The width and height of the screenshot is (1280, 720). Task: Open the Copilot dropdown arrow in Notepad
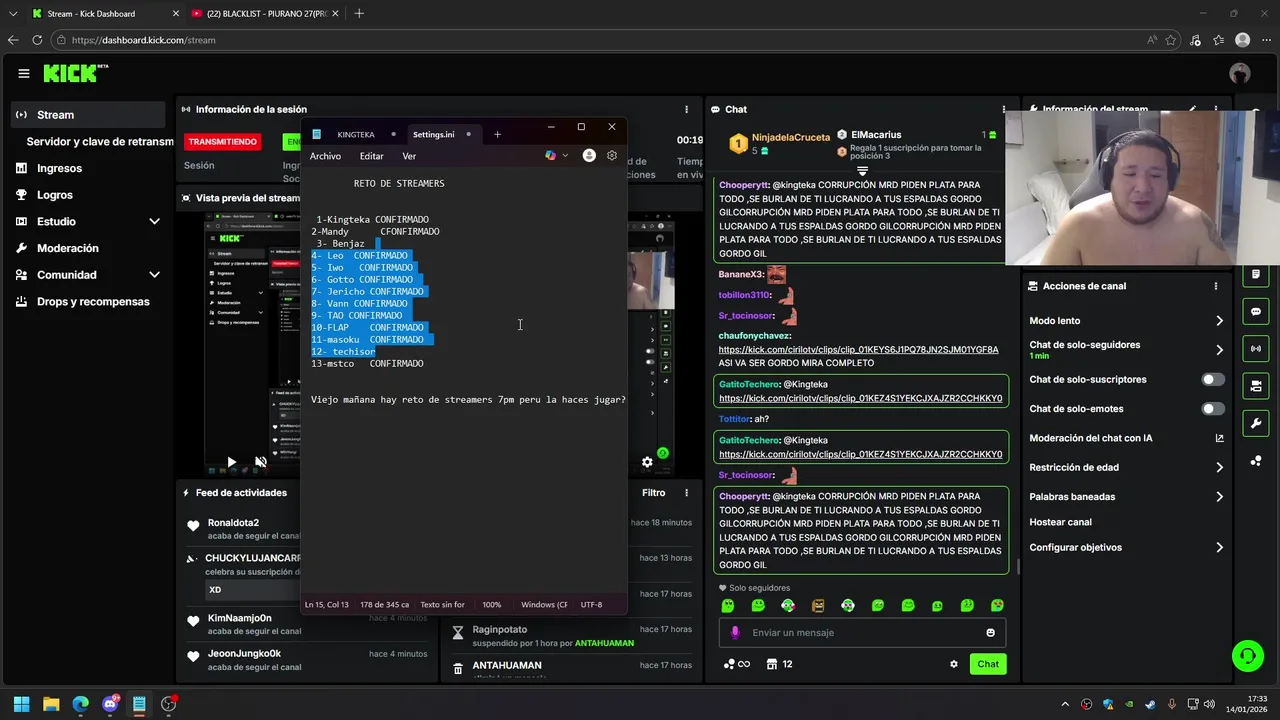pyautogui.click(x=565, y=156)
